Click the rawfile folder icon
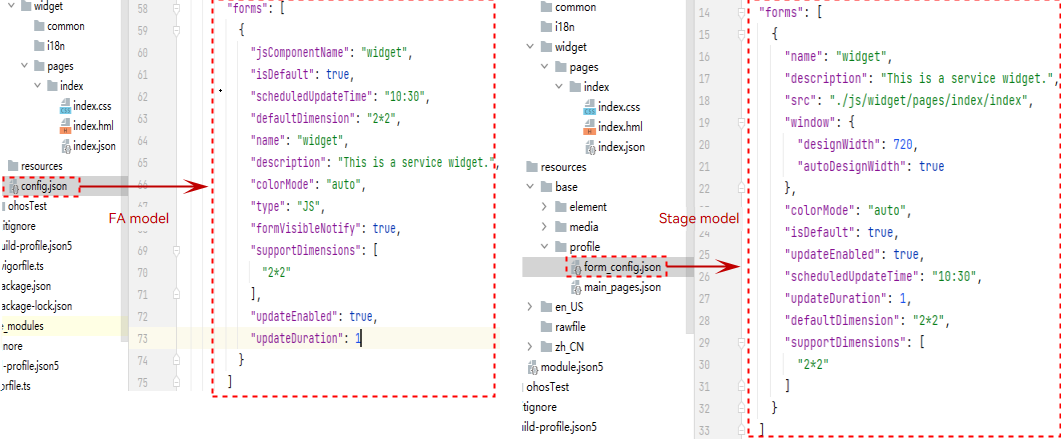 pos(547,327)
